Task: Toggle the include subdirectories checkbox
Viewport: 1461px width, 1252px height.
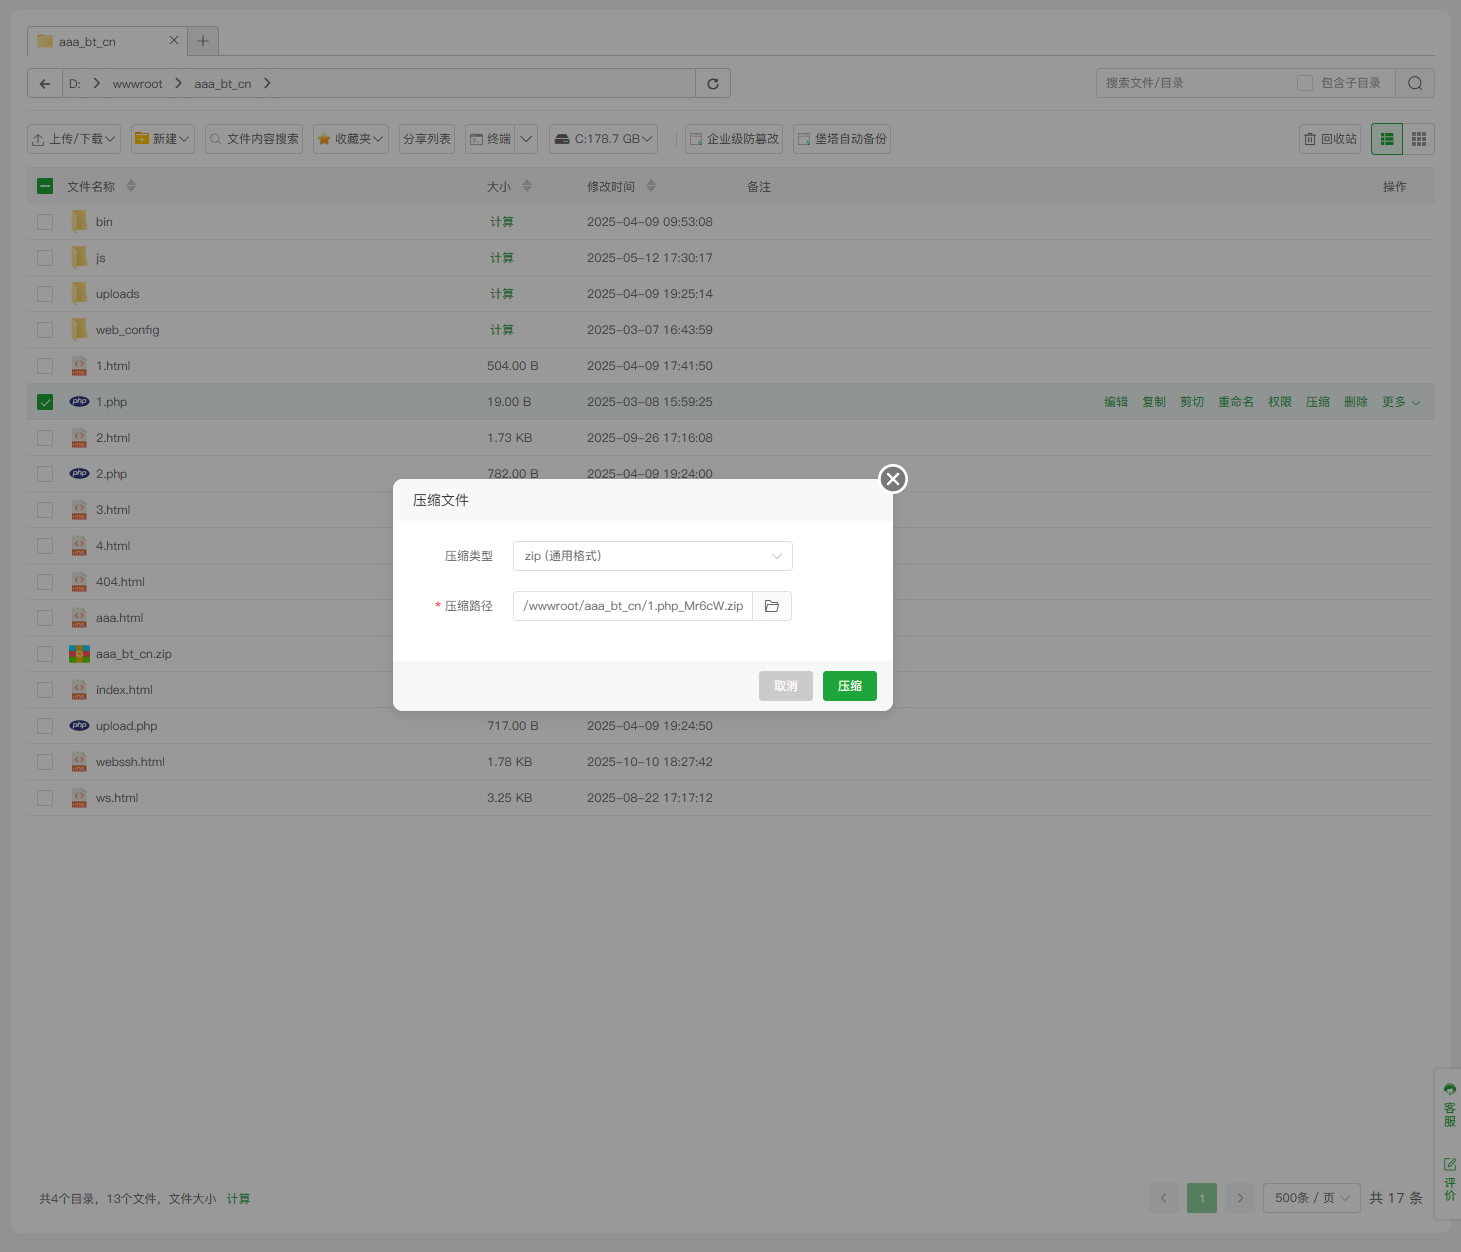Action: click(1305, 83)
